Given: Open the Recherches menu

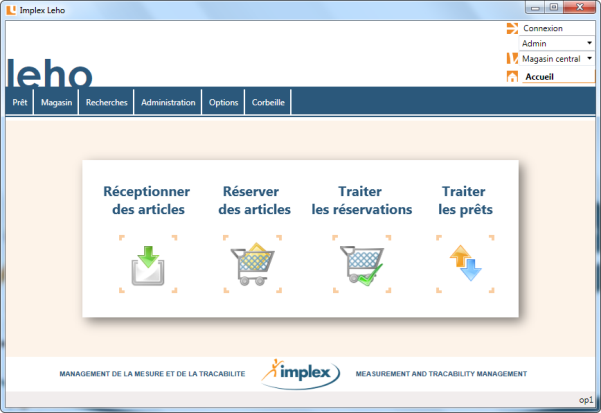Looking at the screenshot, I should [107, 102].
